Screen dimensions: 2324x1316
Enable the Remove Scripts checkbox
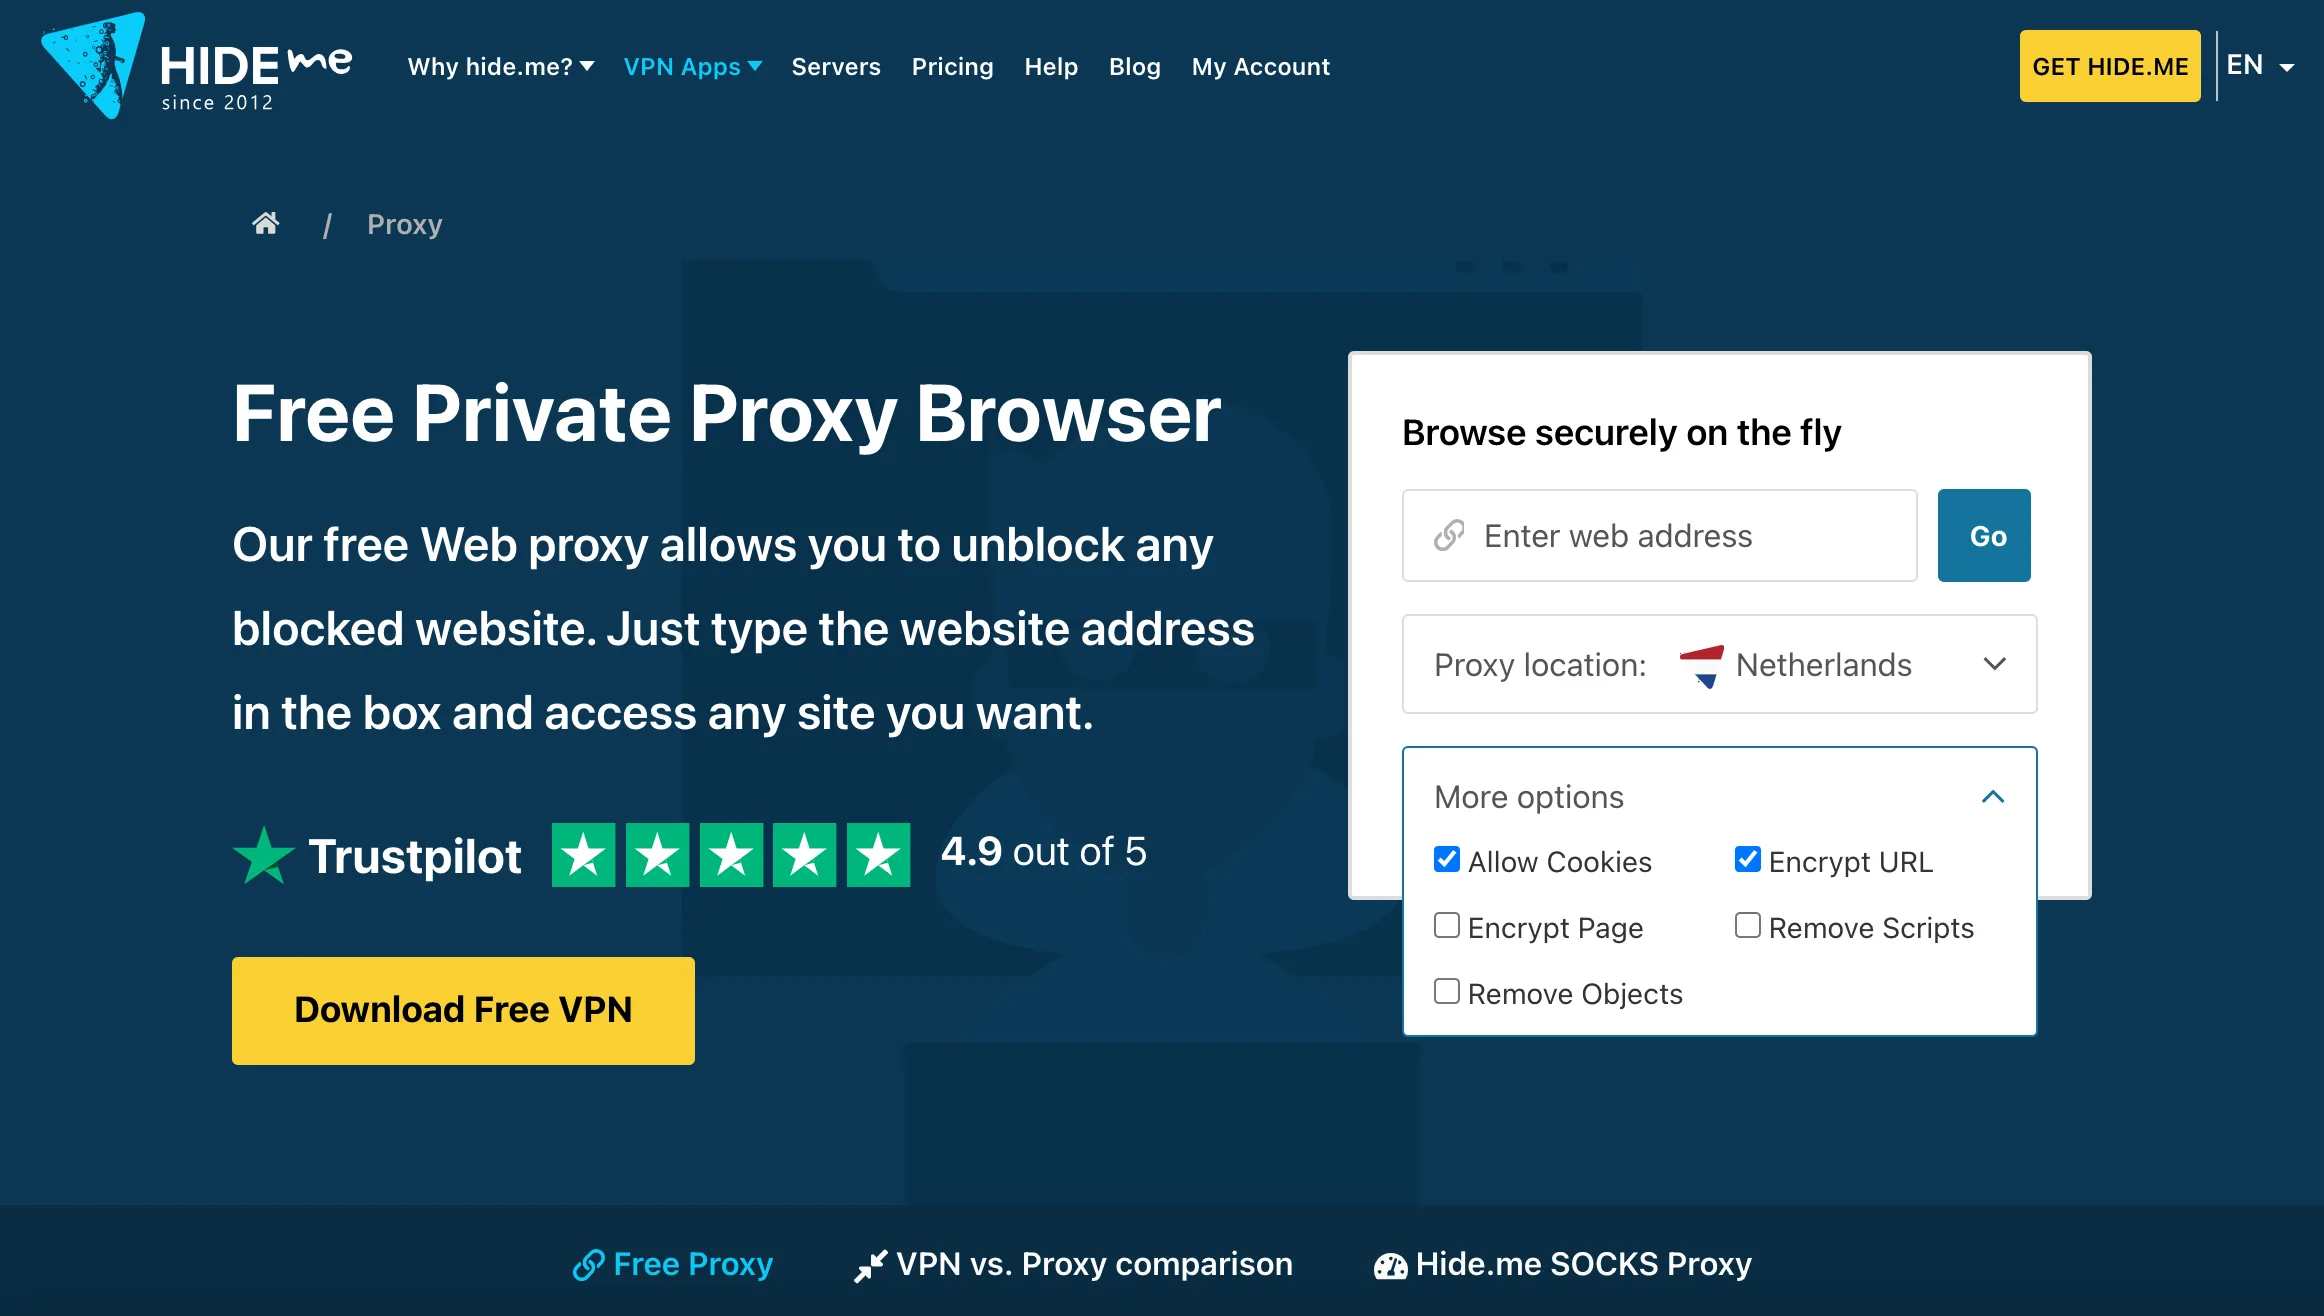[1747, 926]
